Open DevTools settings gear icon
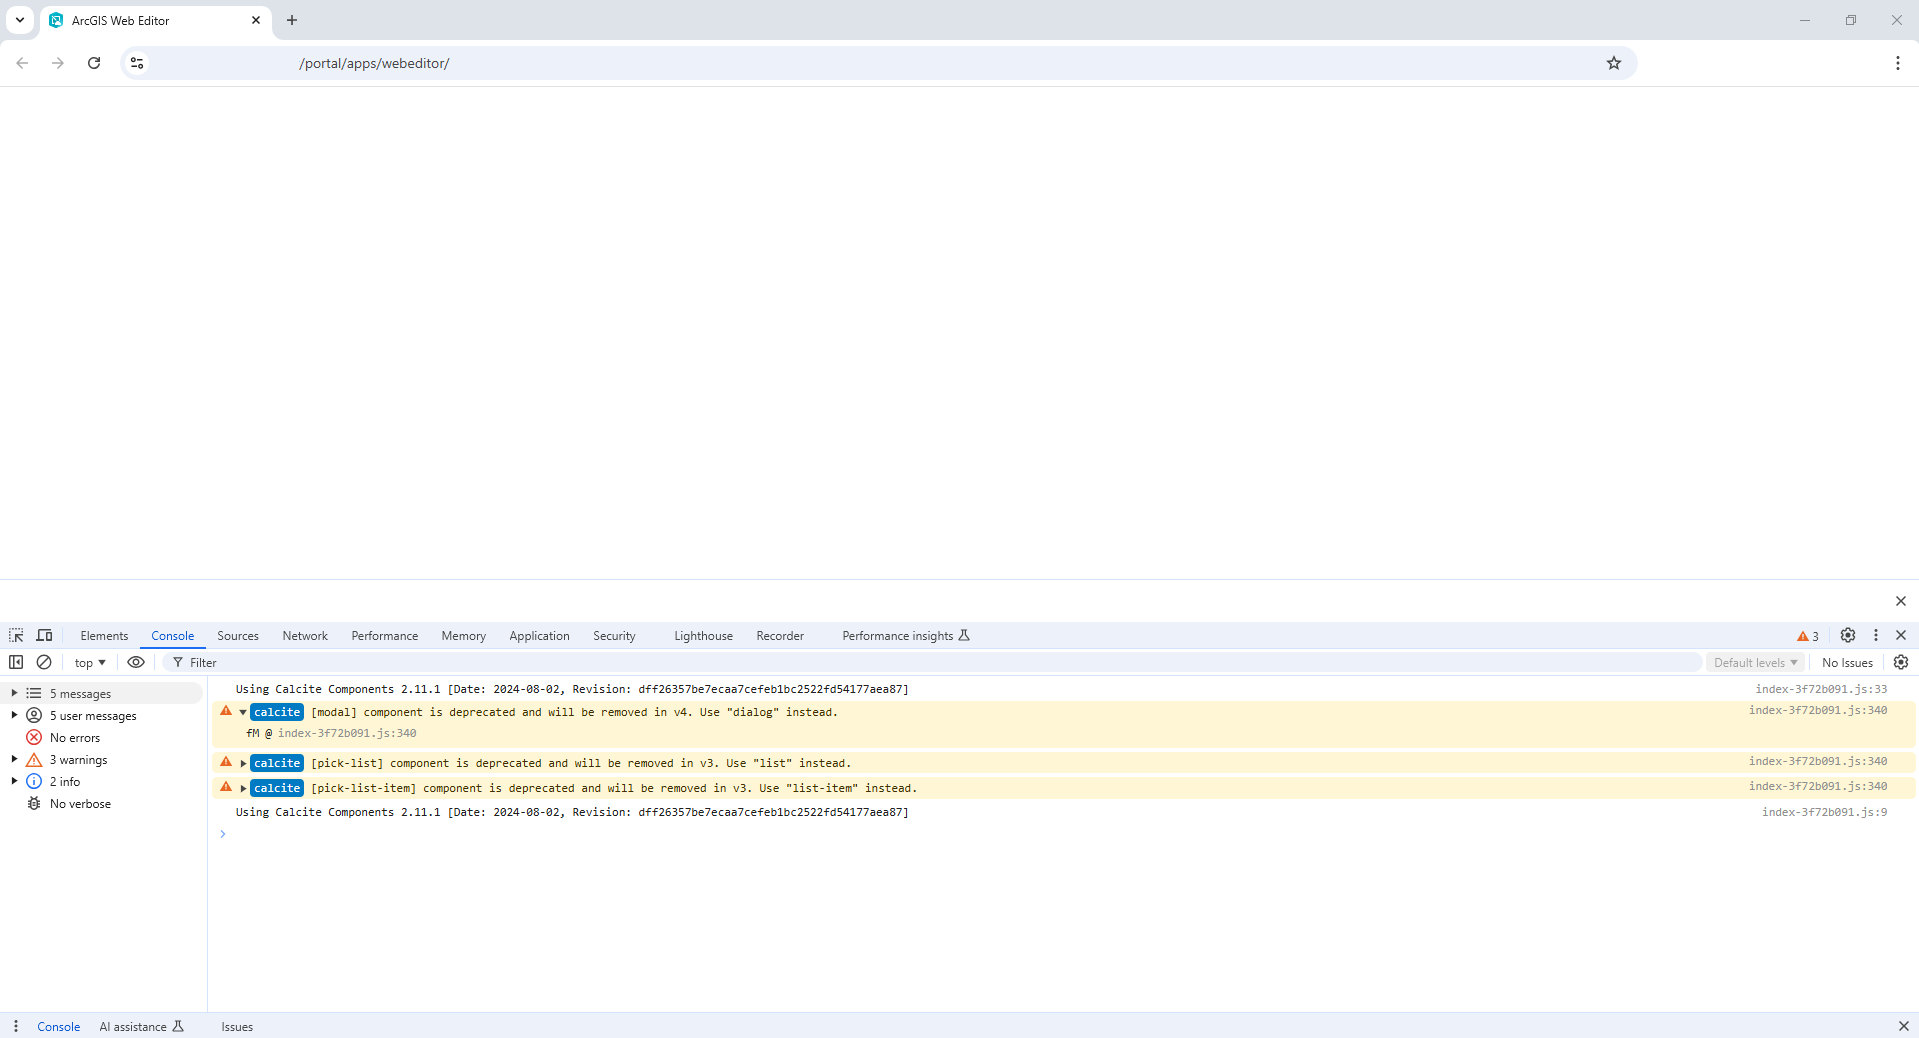This screenshot has height=1038, width=1919. click(x=1848, y=636)
